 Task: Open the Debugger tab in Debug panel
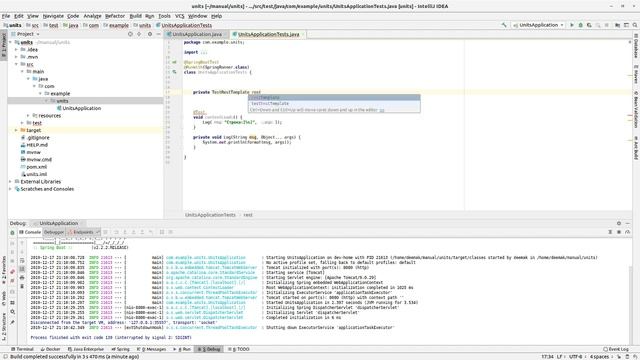pos(54,232)
